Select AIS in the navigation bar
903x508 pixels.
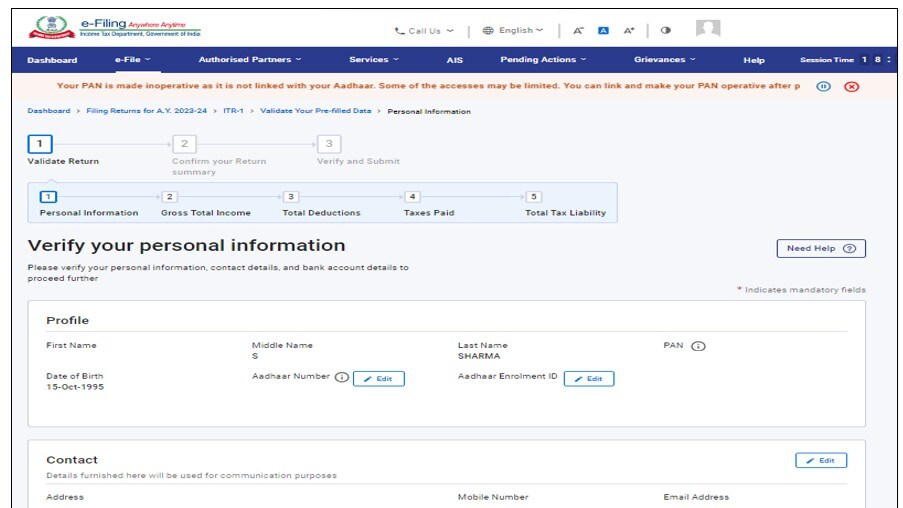(x=454, y=60)
